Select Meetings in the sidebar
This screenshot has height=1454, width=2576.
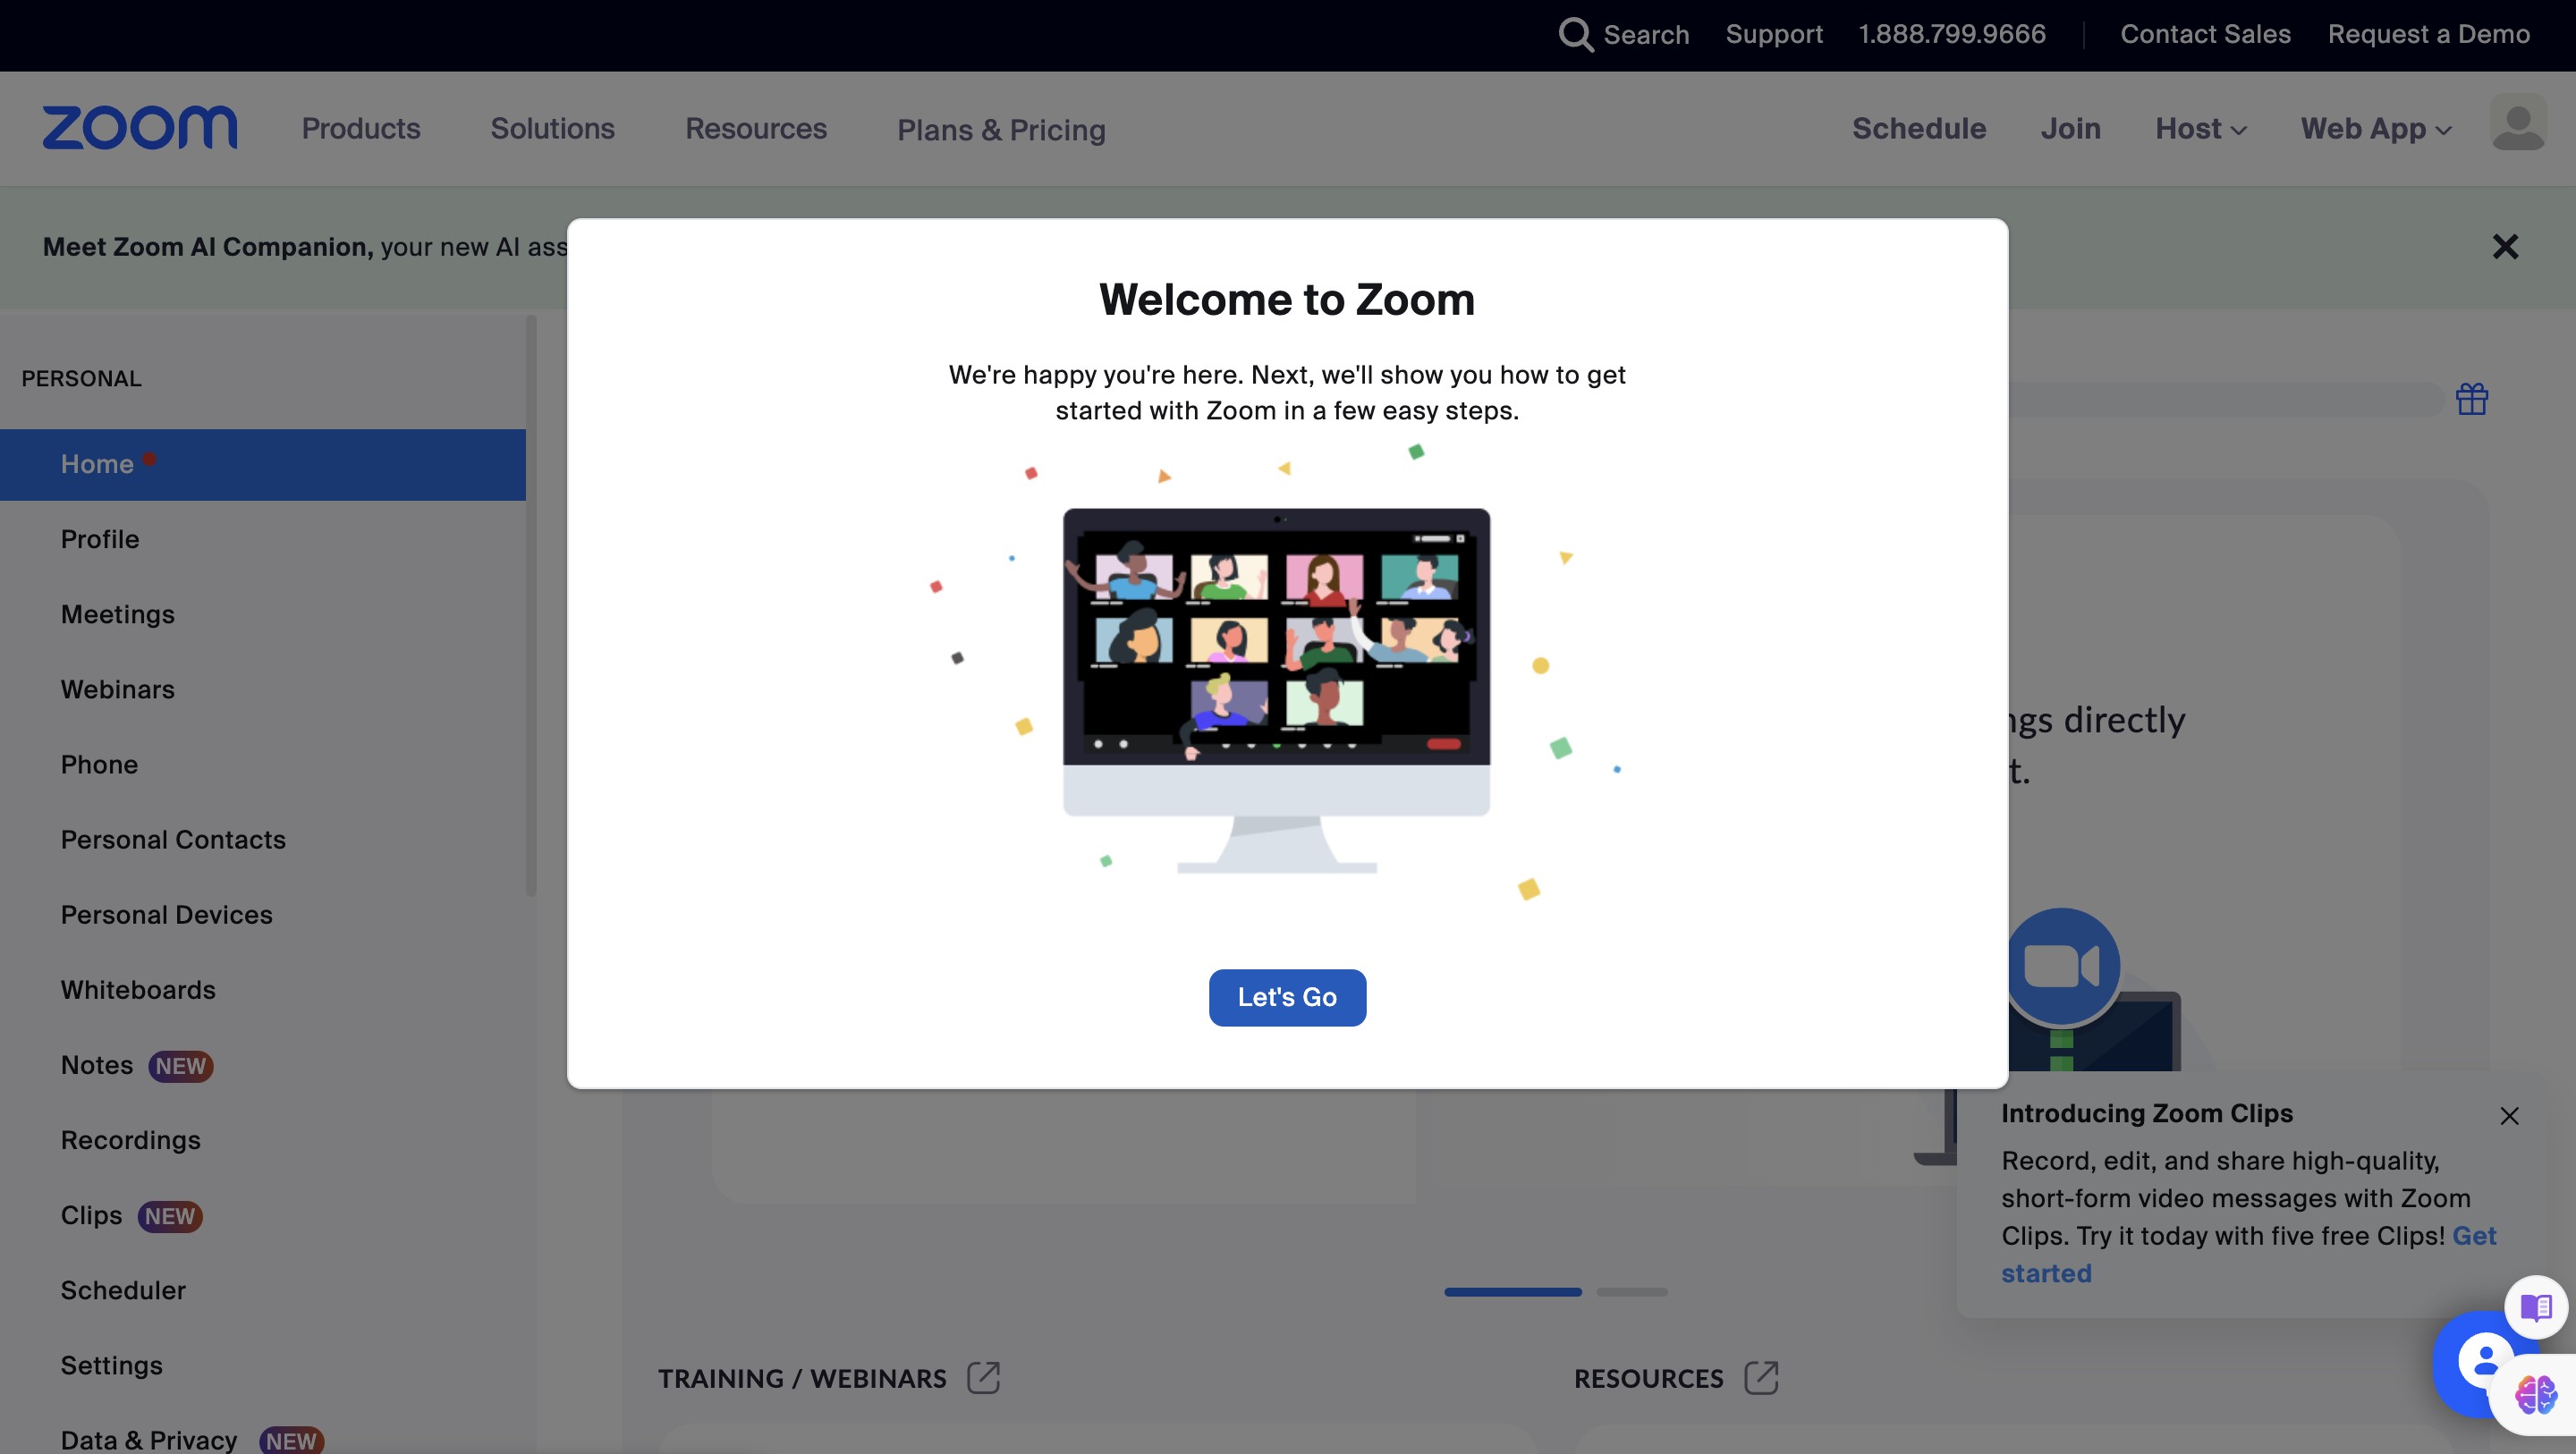click(117, 614)
